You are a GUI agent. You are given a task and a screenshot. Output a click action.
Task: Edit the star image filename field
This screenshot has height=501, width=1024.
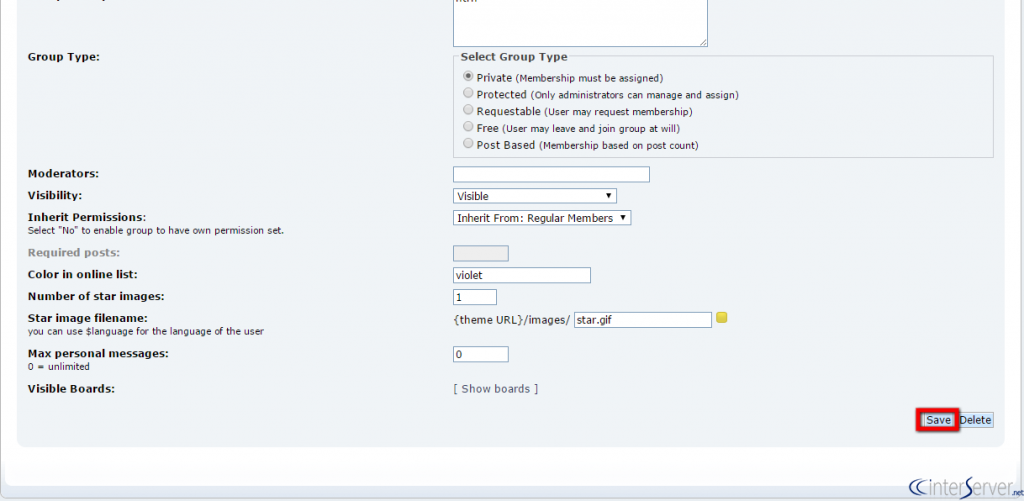pos(643,320)
